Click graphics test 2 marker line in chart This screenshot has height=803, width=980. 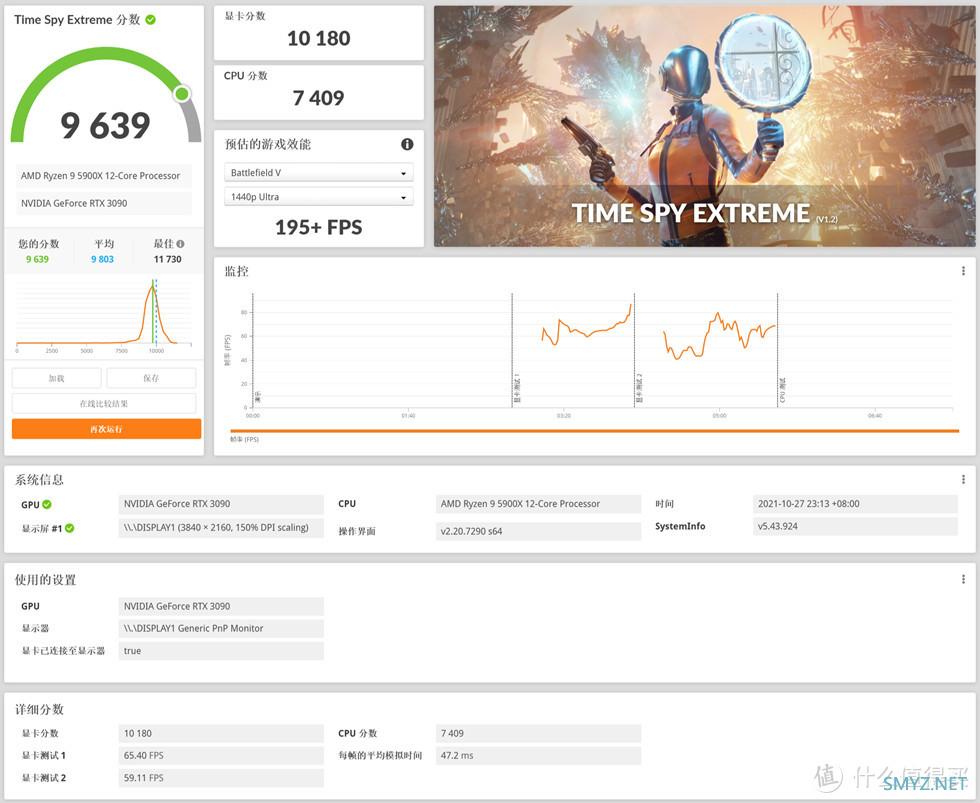point(634,350)
